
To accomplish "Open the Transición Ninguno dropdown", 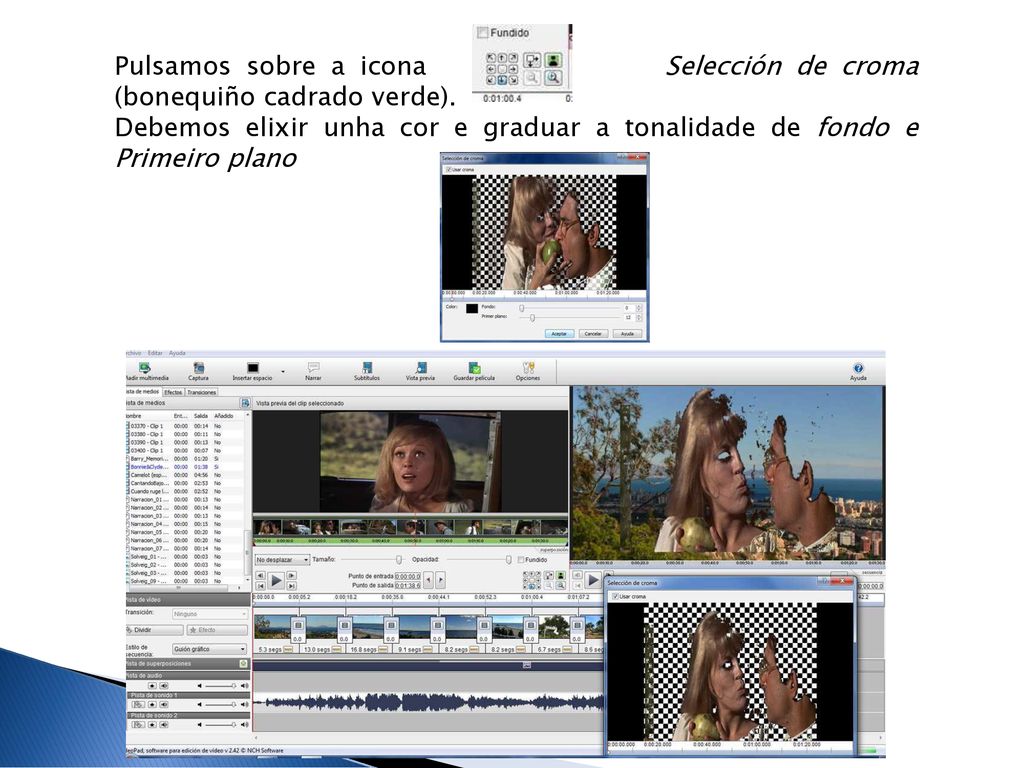I will (210, 615).
